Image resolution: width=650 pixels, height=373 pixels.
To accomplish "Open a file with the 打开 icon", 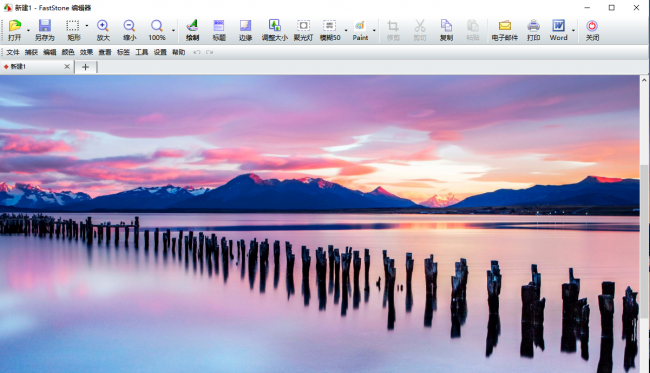I will click(15, 30).
